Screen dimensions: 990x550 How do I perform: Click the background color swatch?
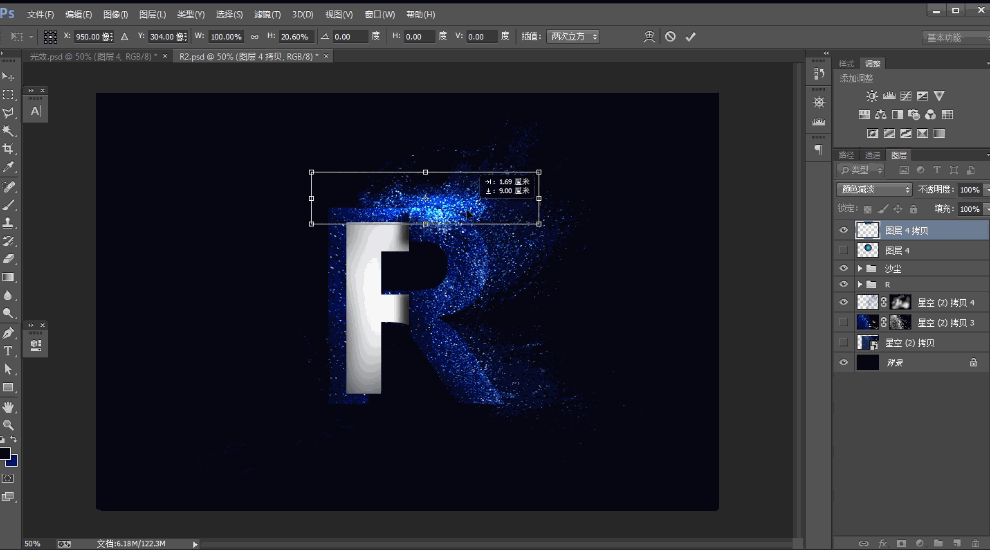tap(13, 461)
